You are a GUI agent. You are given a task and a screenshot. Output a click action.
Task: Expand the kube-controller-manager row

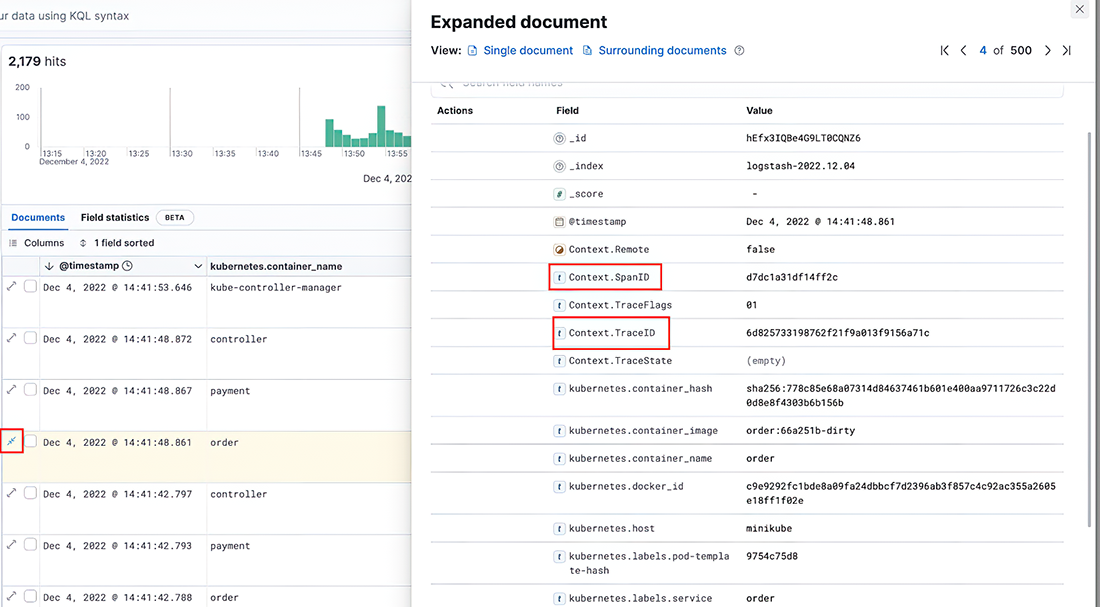coord(11,286)
